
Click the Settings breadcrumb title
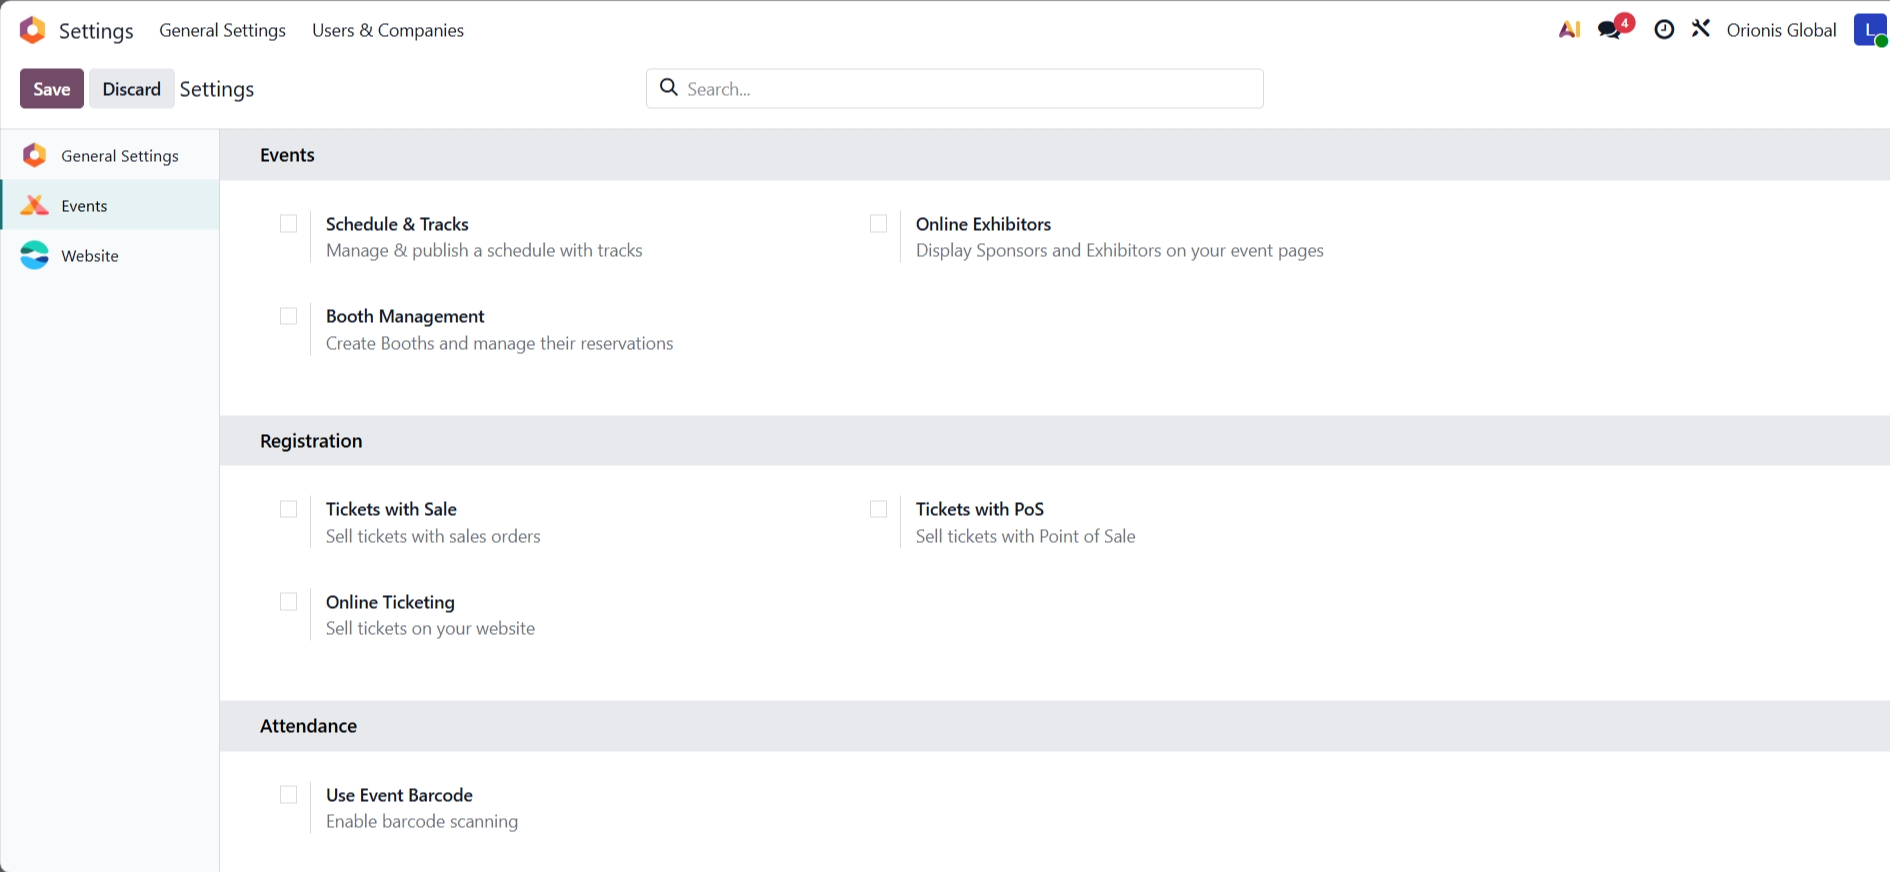[217, 89]
